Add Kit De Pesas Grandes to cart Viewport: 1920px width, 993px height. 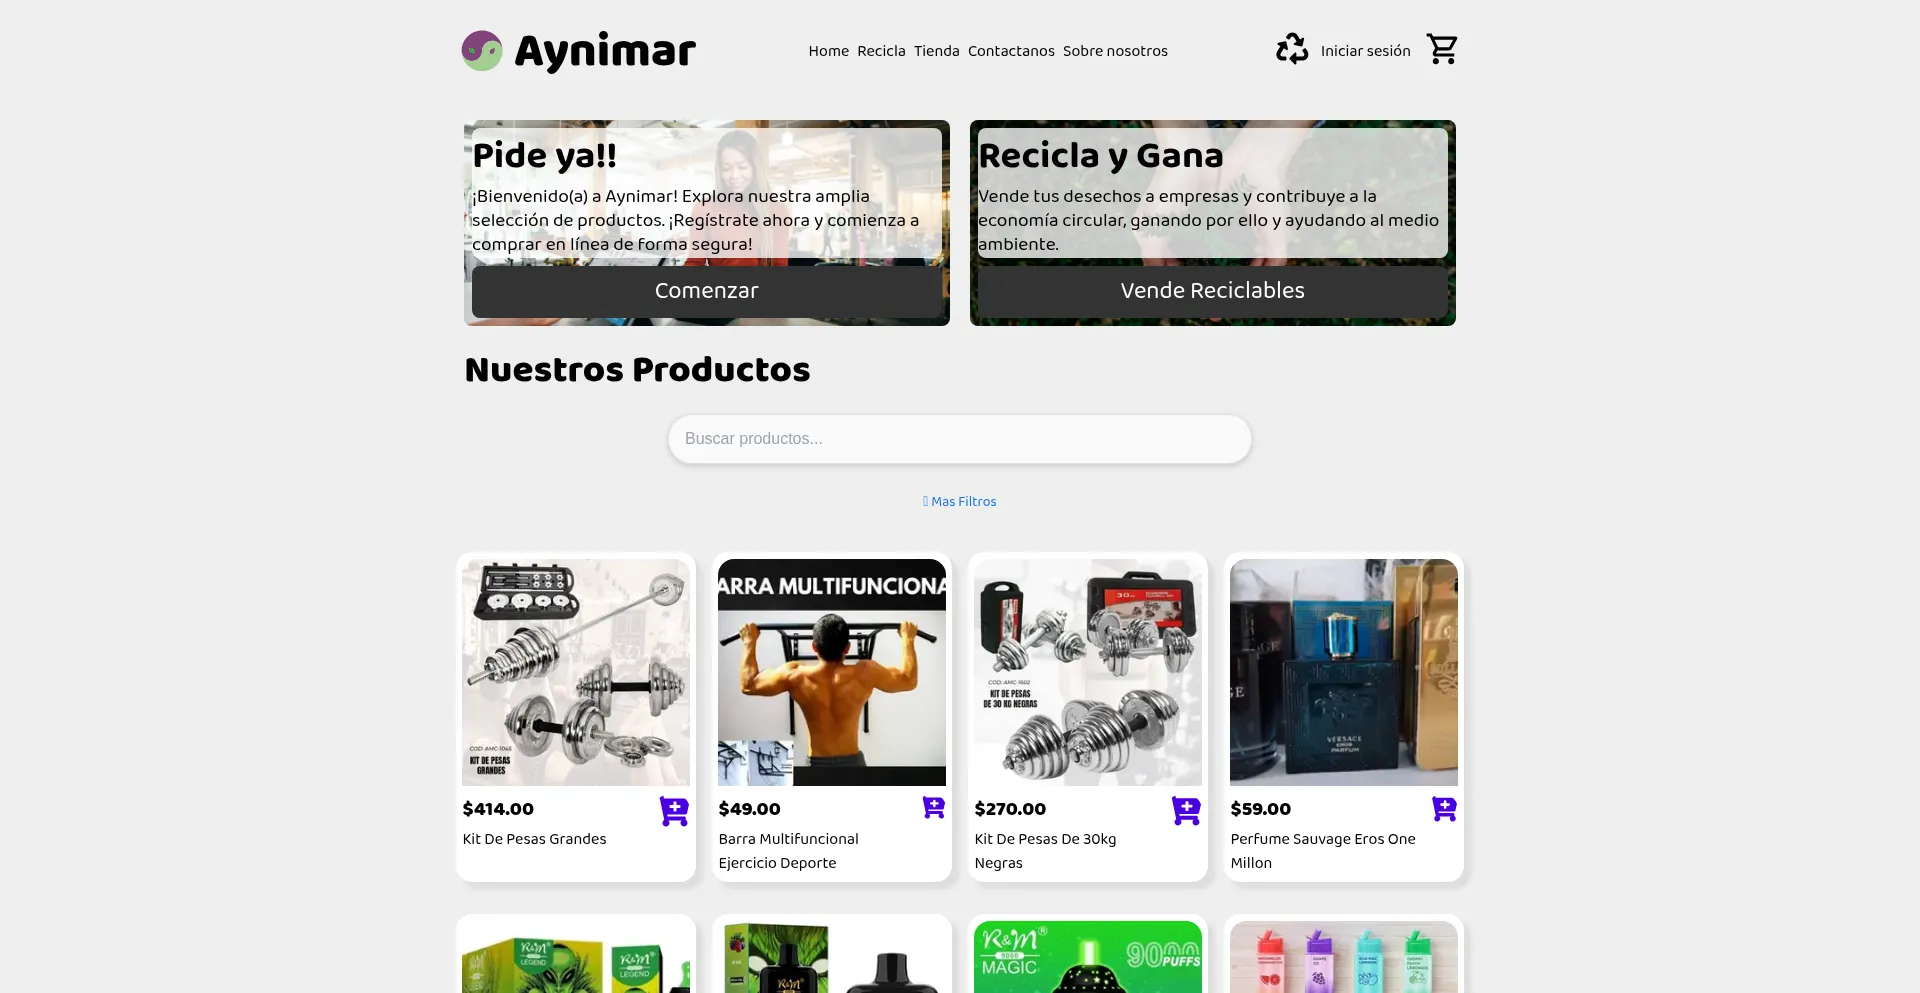674,811
